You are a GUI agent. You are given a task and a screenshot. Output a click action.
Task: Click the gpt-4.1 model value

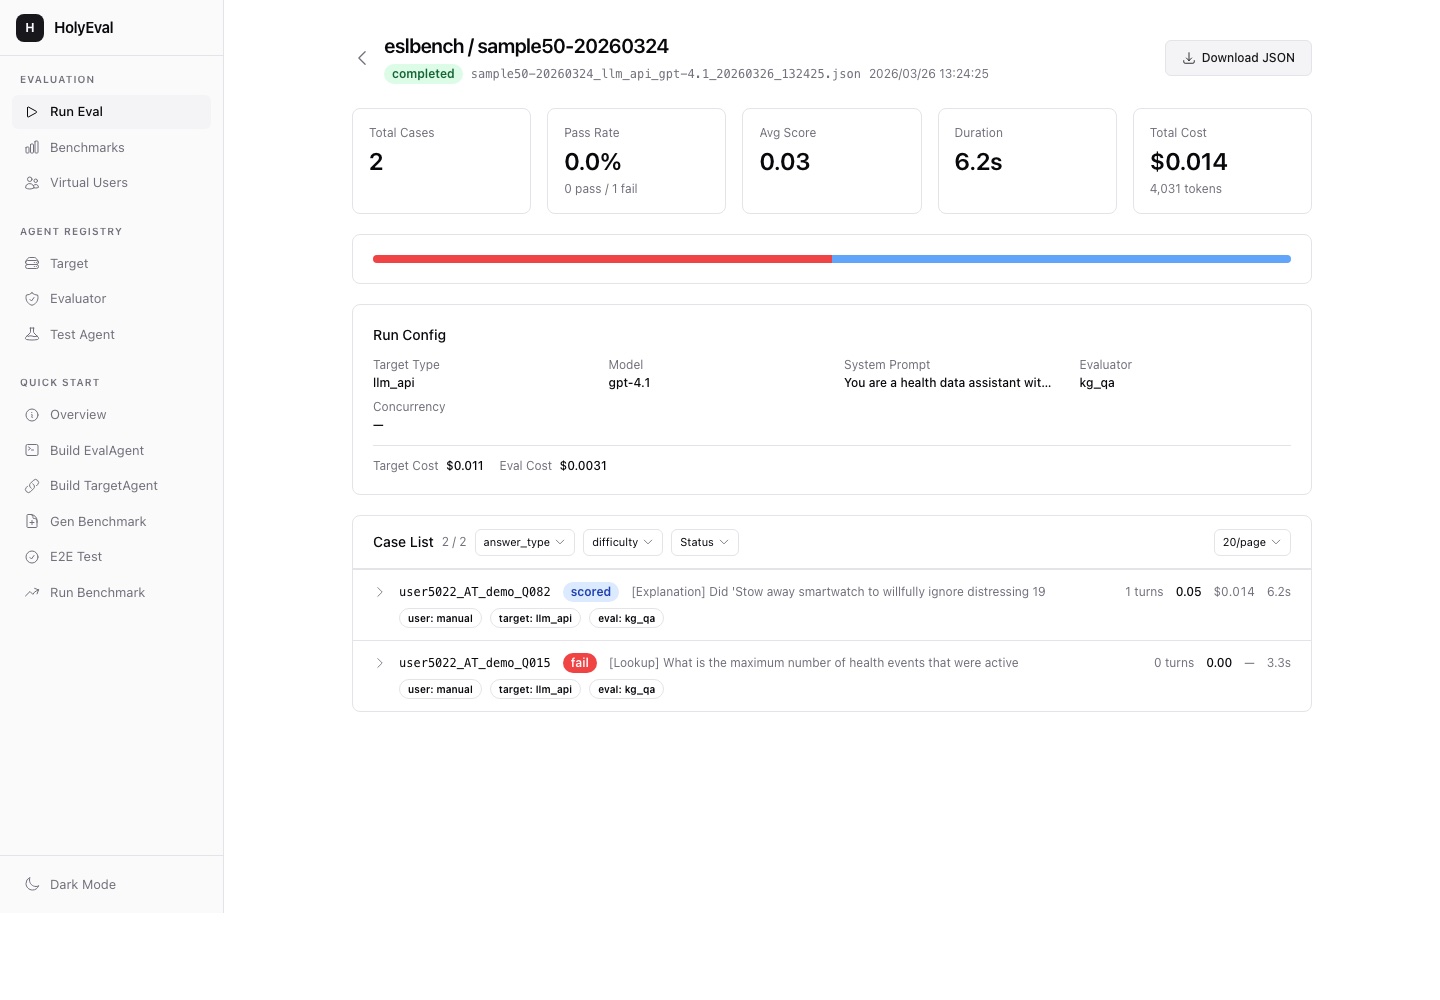tap(629, 383)
